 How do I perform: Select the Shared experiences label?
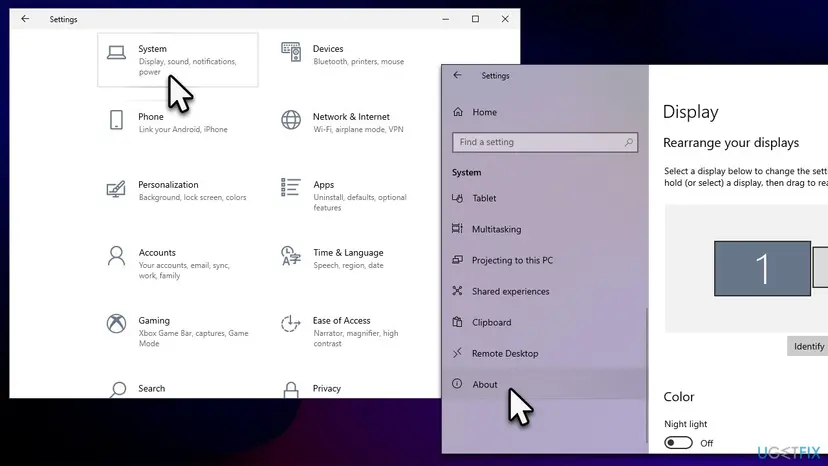click(x=511, y=291)
